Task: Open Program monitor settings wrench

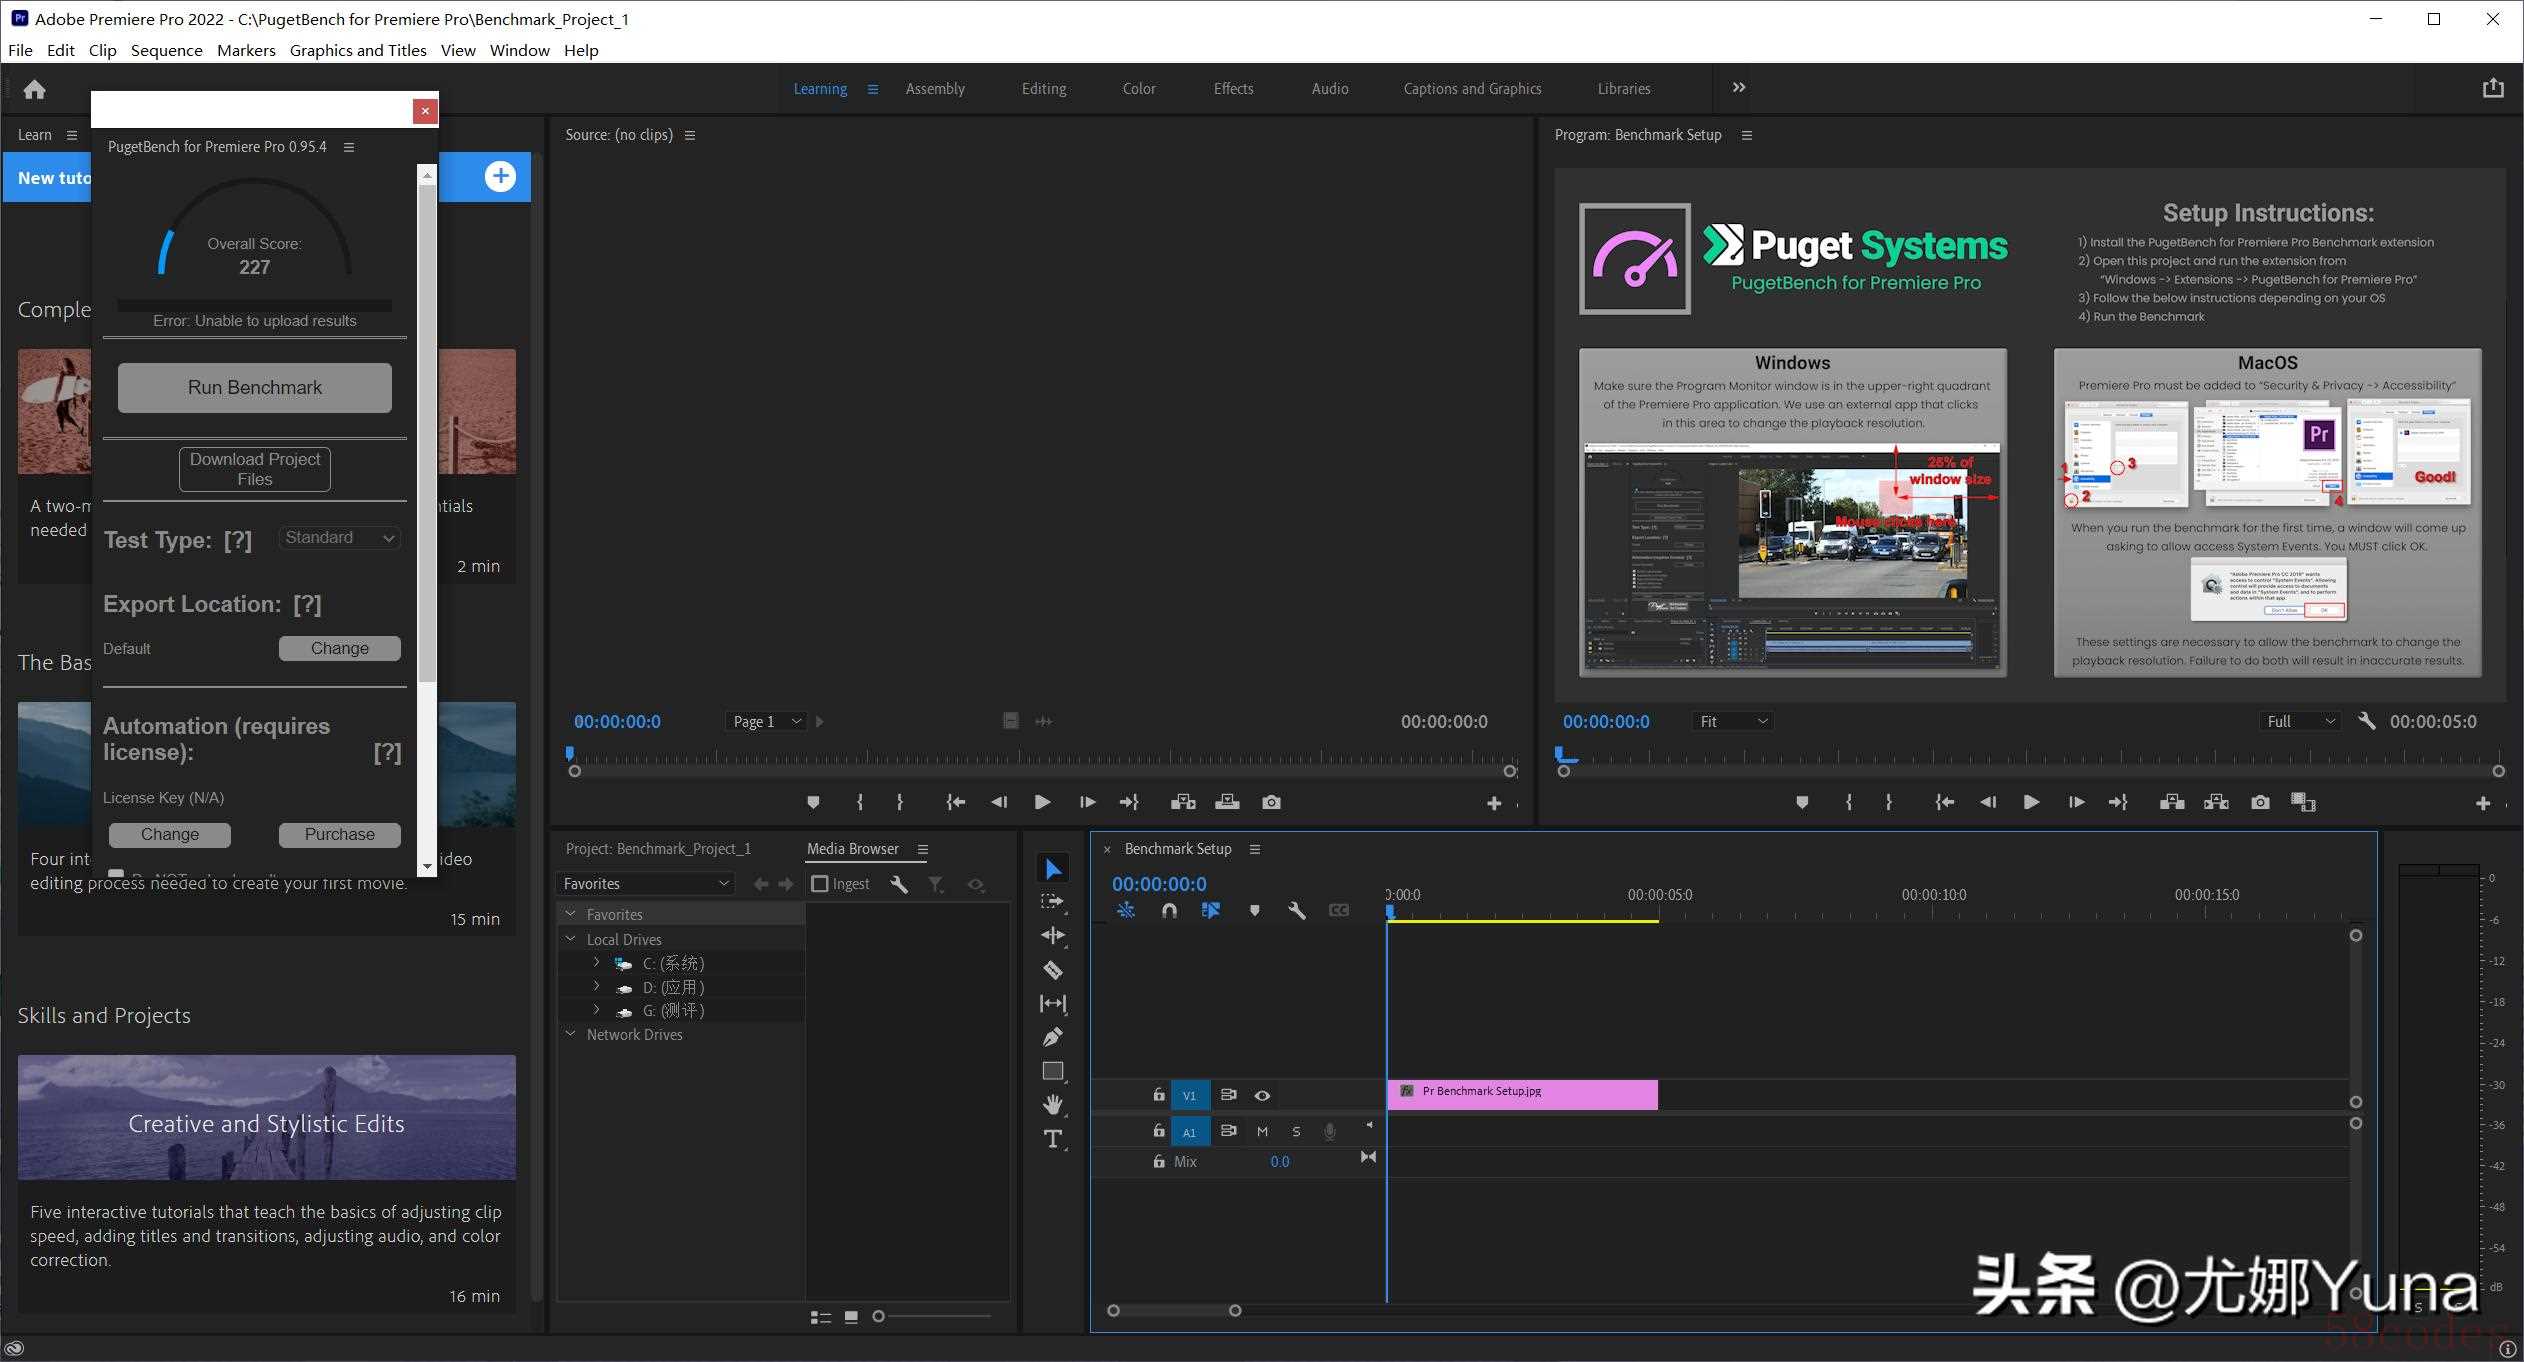Action: pyautogui.click(x=2366, y=720)
